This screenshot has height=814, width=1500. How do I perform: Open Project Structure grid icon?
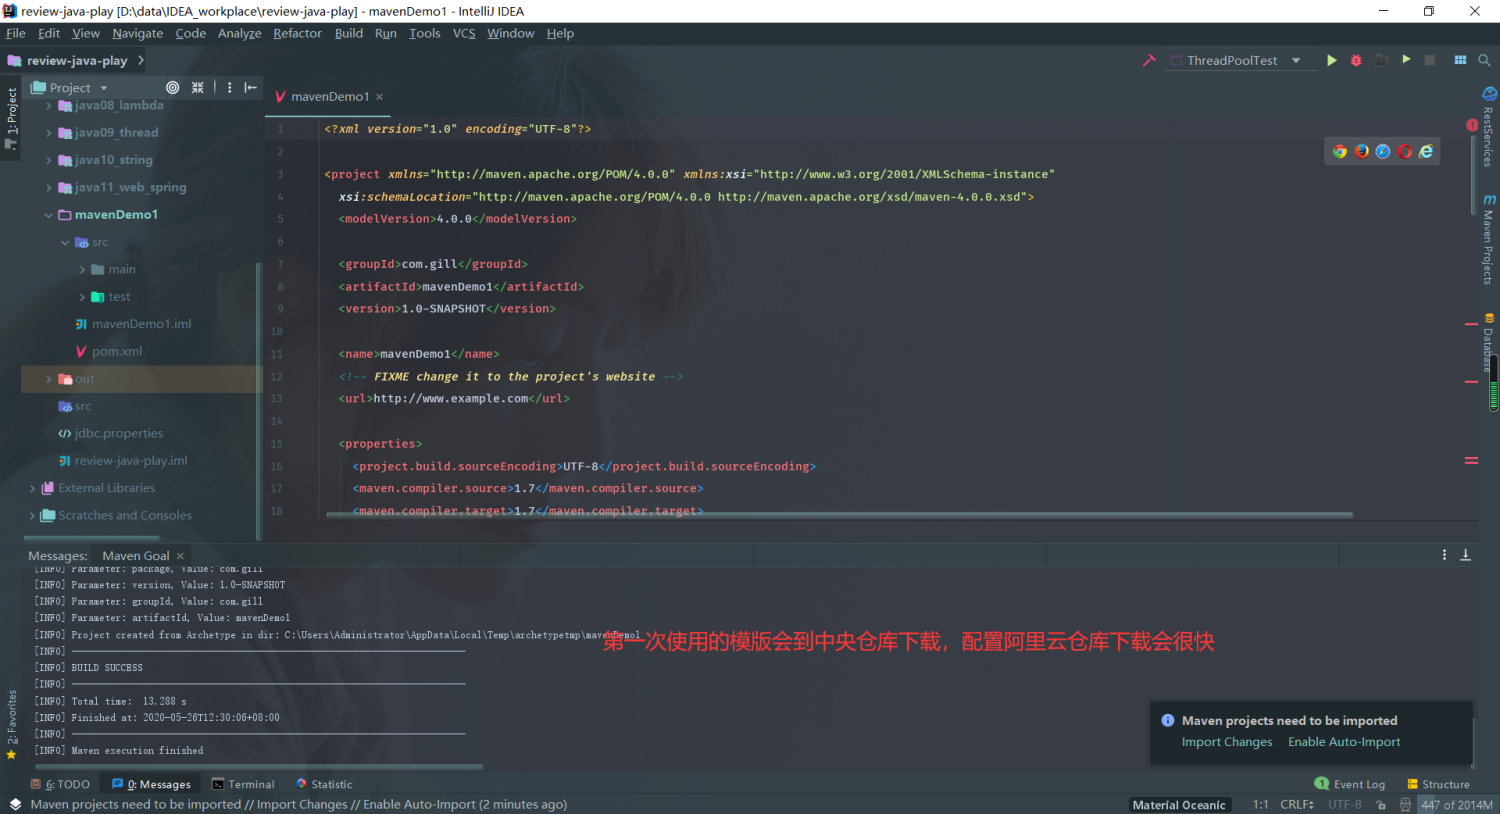click(1460, 60)
